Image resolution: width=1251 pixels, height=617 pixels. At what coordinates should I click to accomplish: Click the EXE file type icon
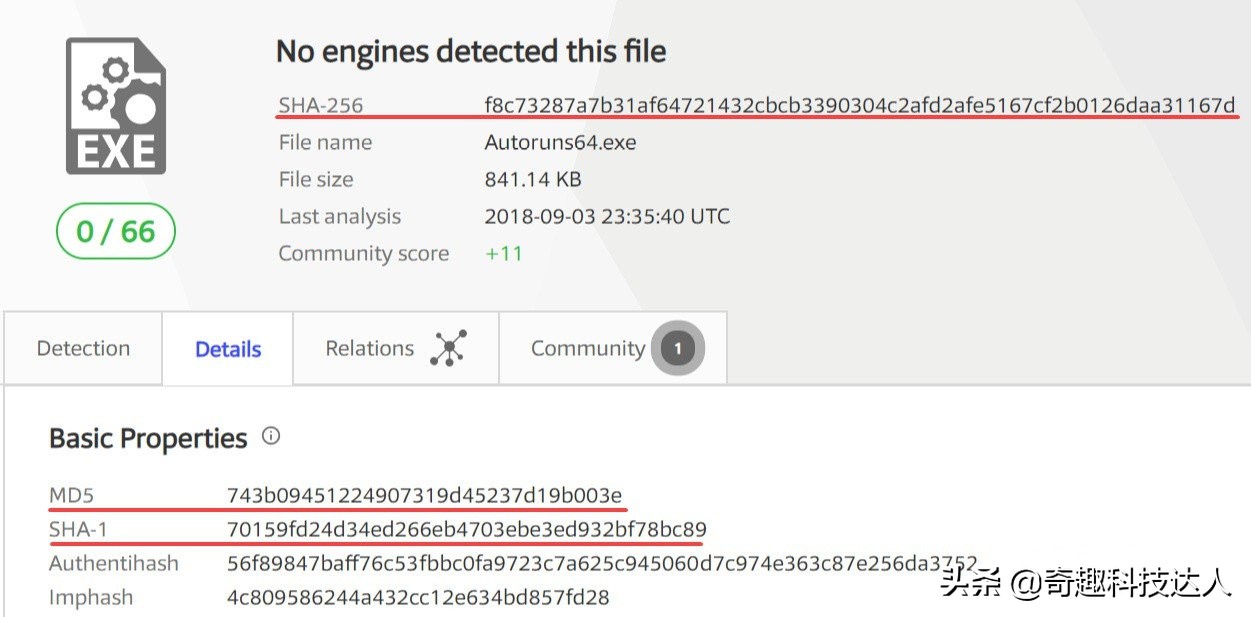click(116, 106)
